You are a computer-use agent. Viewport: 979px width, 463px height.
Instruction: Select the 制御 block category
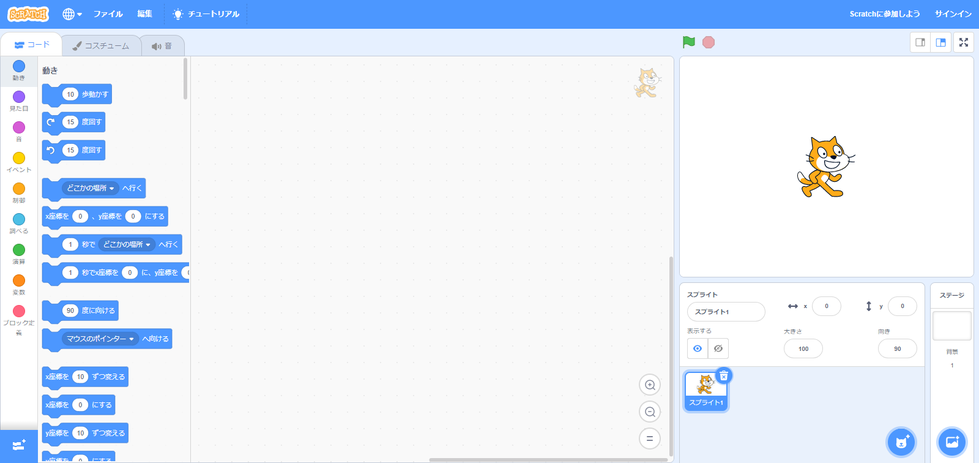[x=19, y=193]
